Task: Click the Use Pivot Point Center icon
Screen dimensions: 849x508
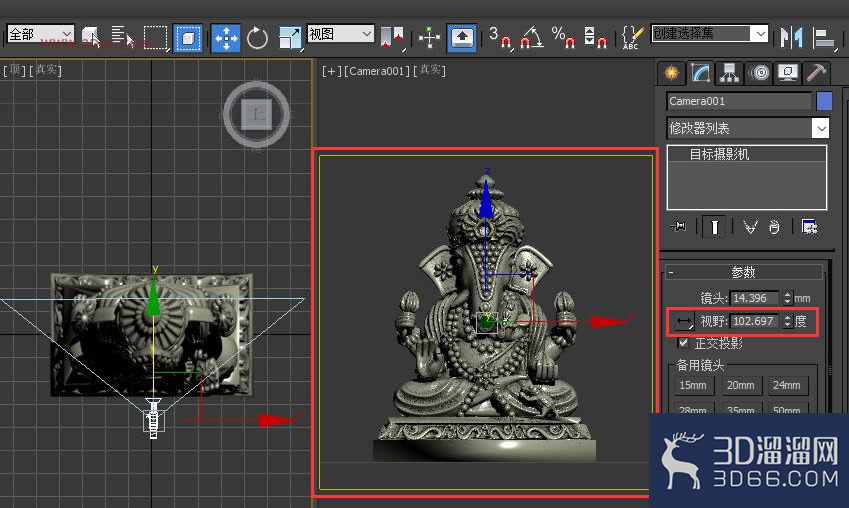Action: pyautogui.click(x=393, y=38)
